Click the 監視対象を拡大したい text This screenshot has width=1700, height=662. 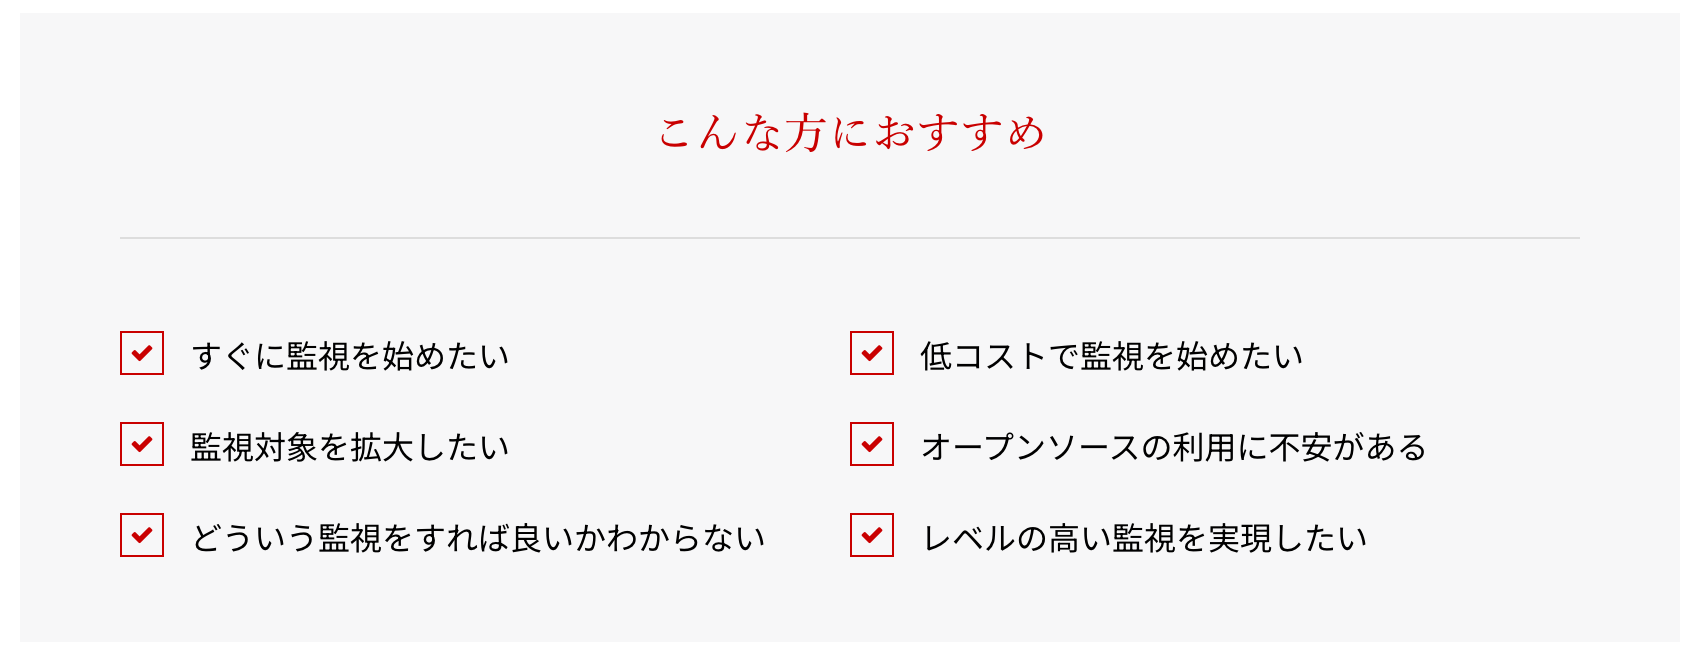tap(350, 447)
